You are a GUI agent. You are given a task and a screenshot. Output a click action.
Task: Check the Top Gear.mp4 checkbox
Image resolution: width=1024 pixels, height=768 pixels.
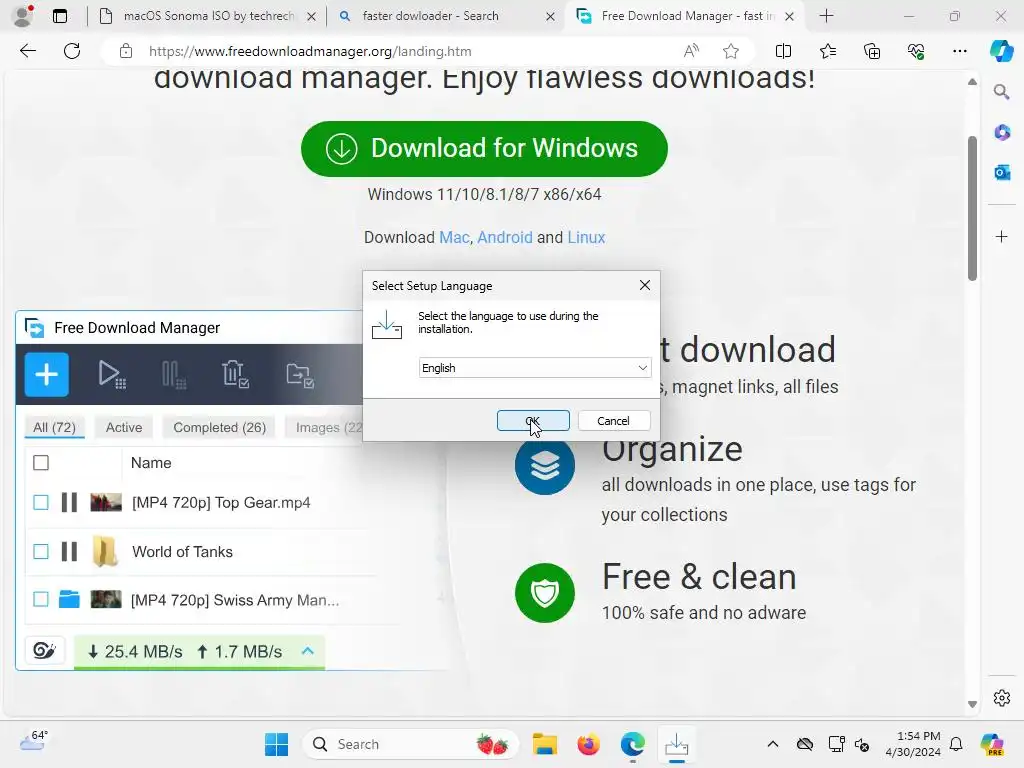(40, 502)
